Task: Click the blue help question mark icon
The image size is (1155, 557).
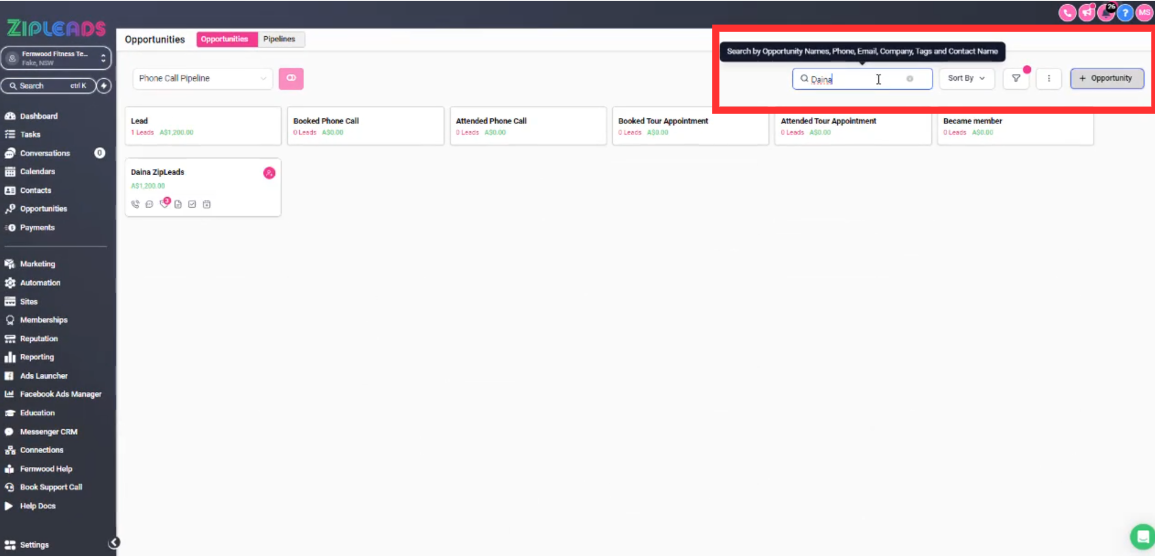Action: (1125, 13)
